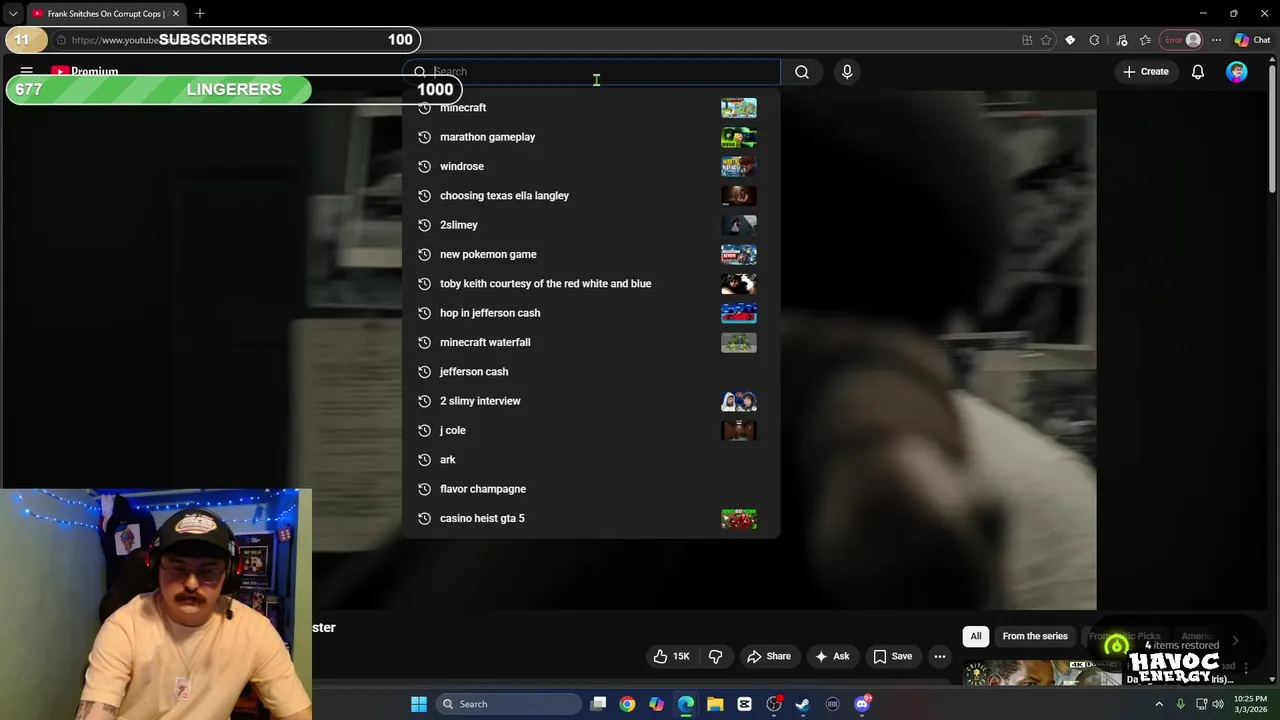This screenshot has height=720, width=1280.
Task: Open Microsoft Edge from the taskbar
Action: coord(686,704)
